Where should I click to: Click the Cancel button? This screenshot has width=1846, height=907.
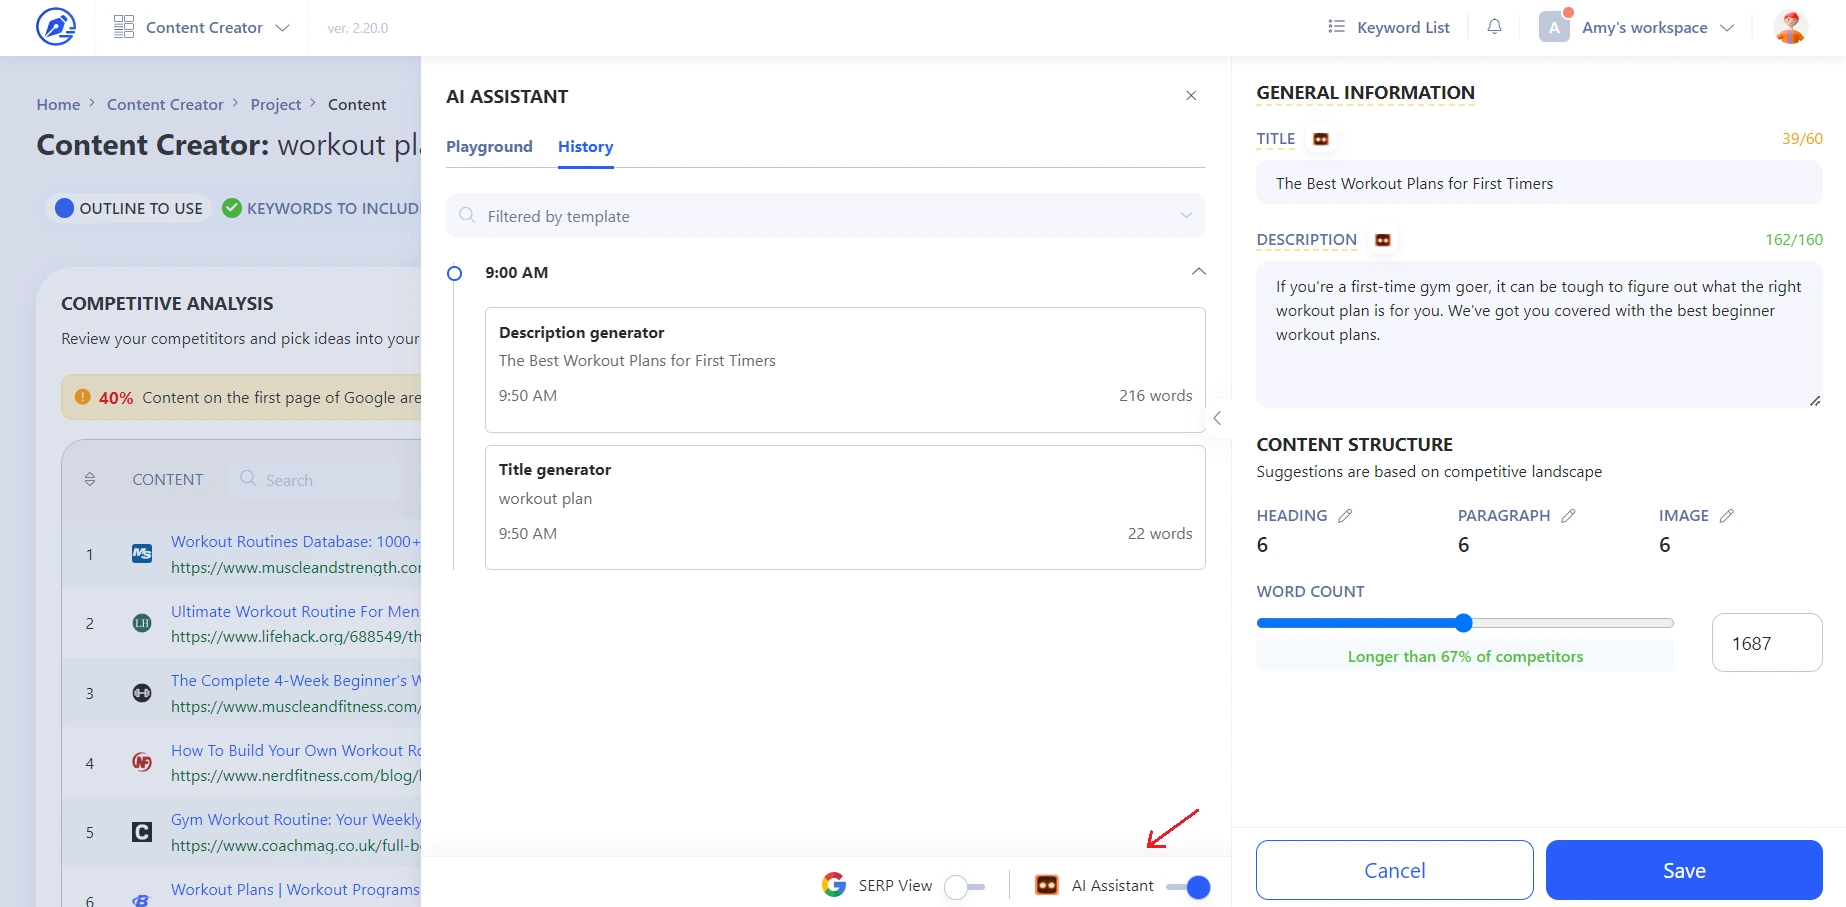tap(1394, 870)
